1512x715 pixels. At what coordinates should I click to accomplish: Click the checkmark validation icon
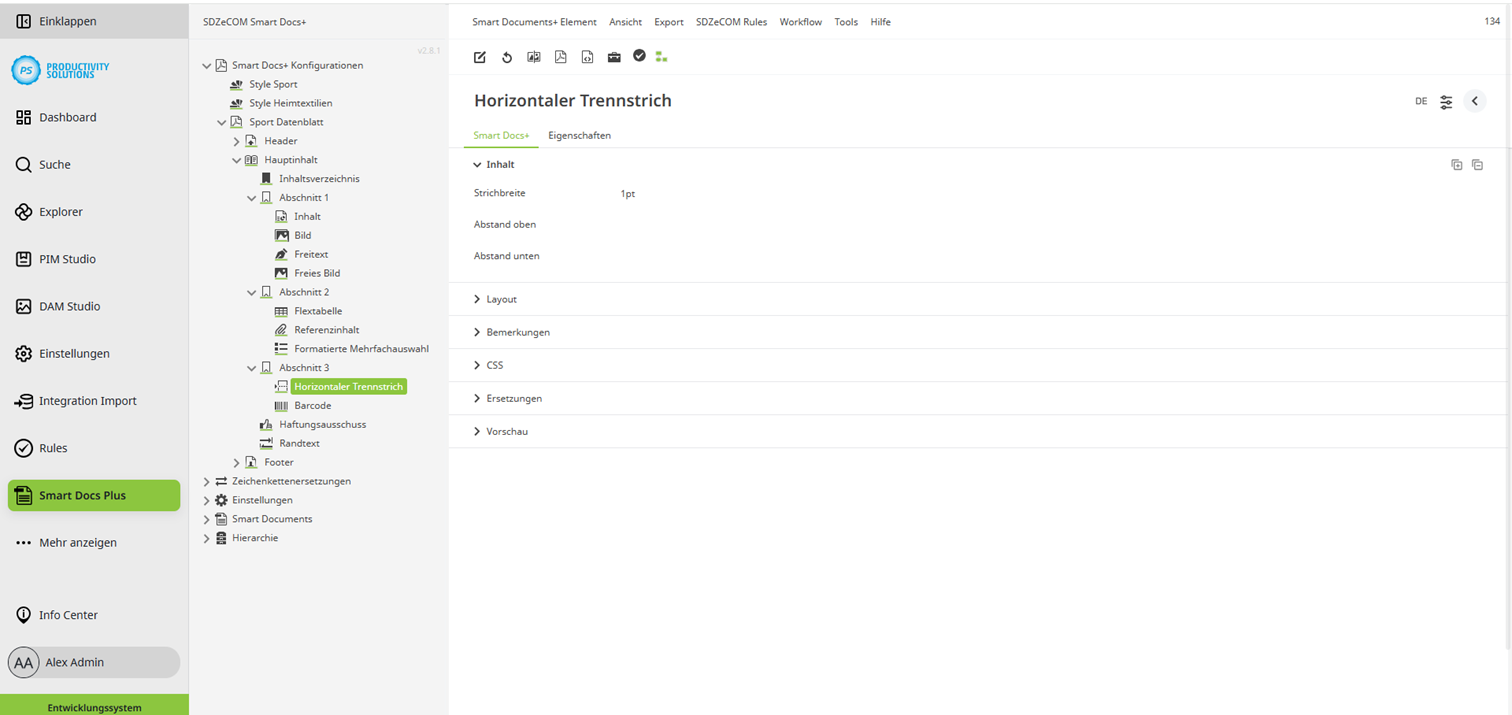(640, 57)
